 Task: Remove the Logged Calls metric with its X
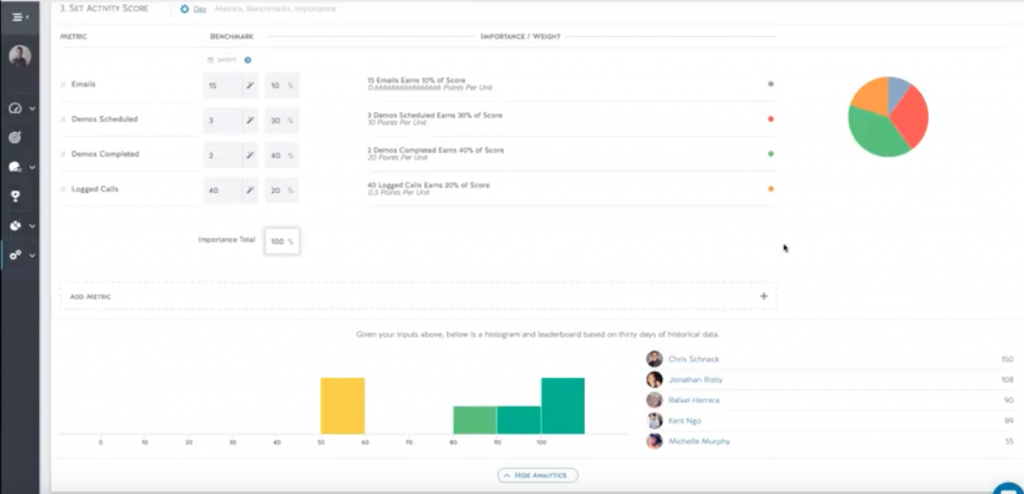coord(63,189)
